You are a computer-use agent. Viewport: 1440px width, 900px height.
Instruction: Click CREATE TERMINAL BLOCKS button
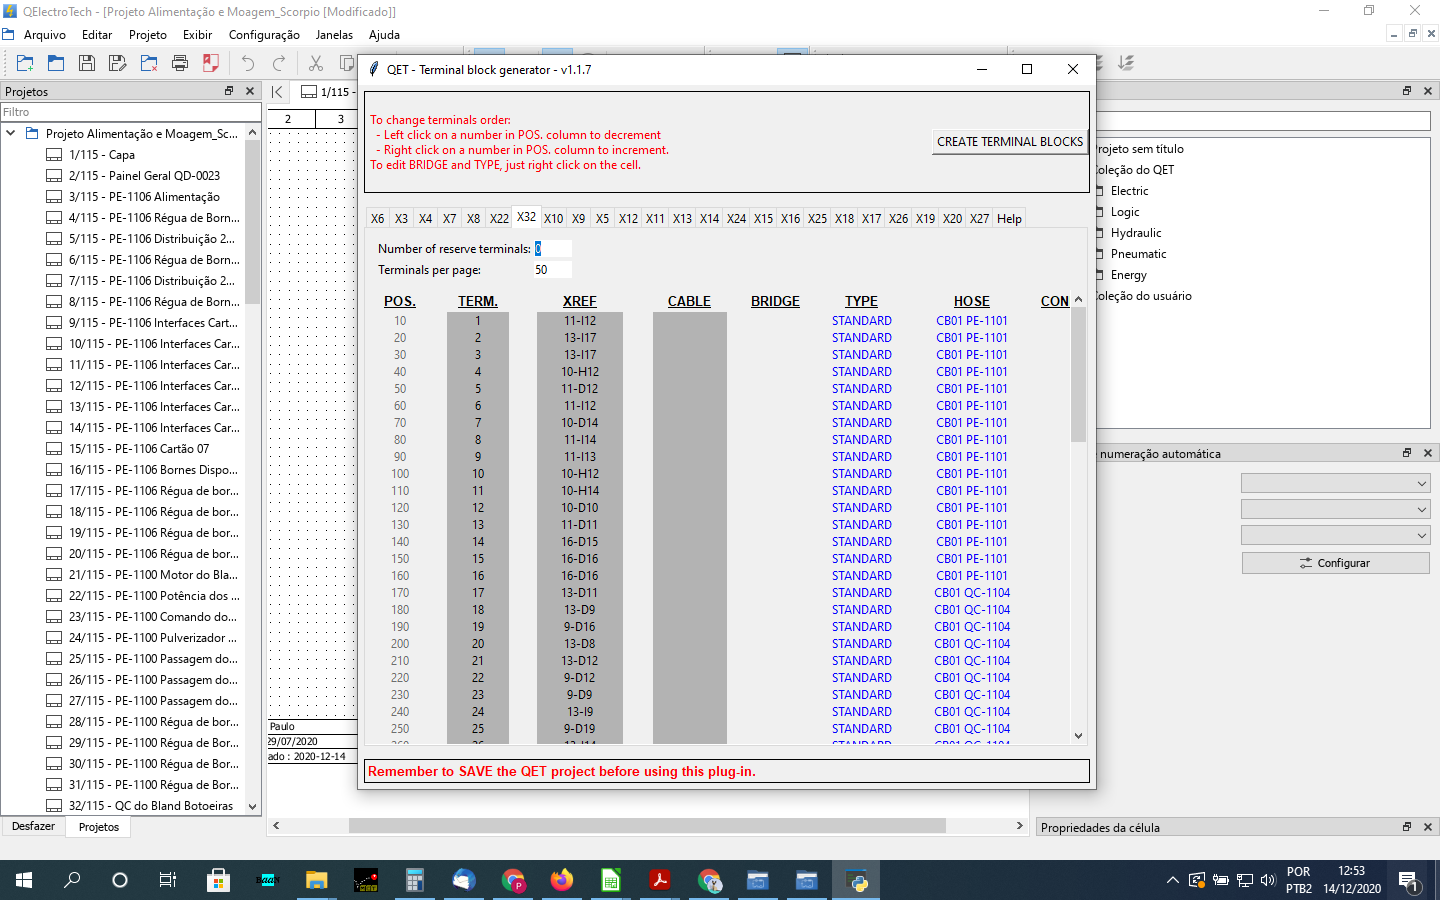point(1009,142)
